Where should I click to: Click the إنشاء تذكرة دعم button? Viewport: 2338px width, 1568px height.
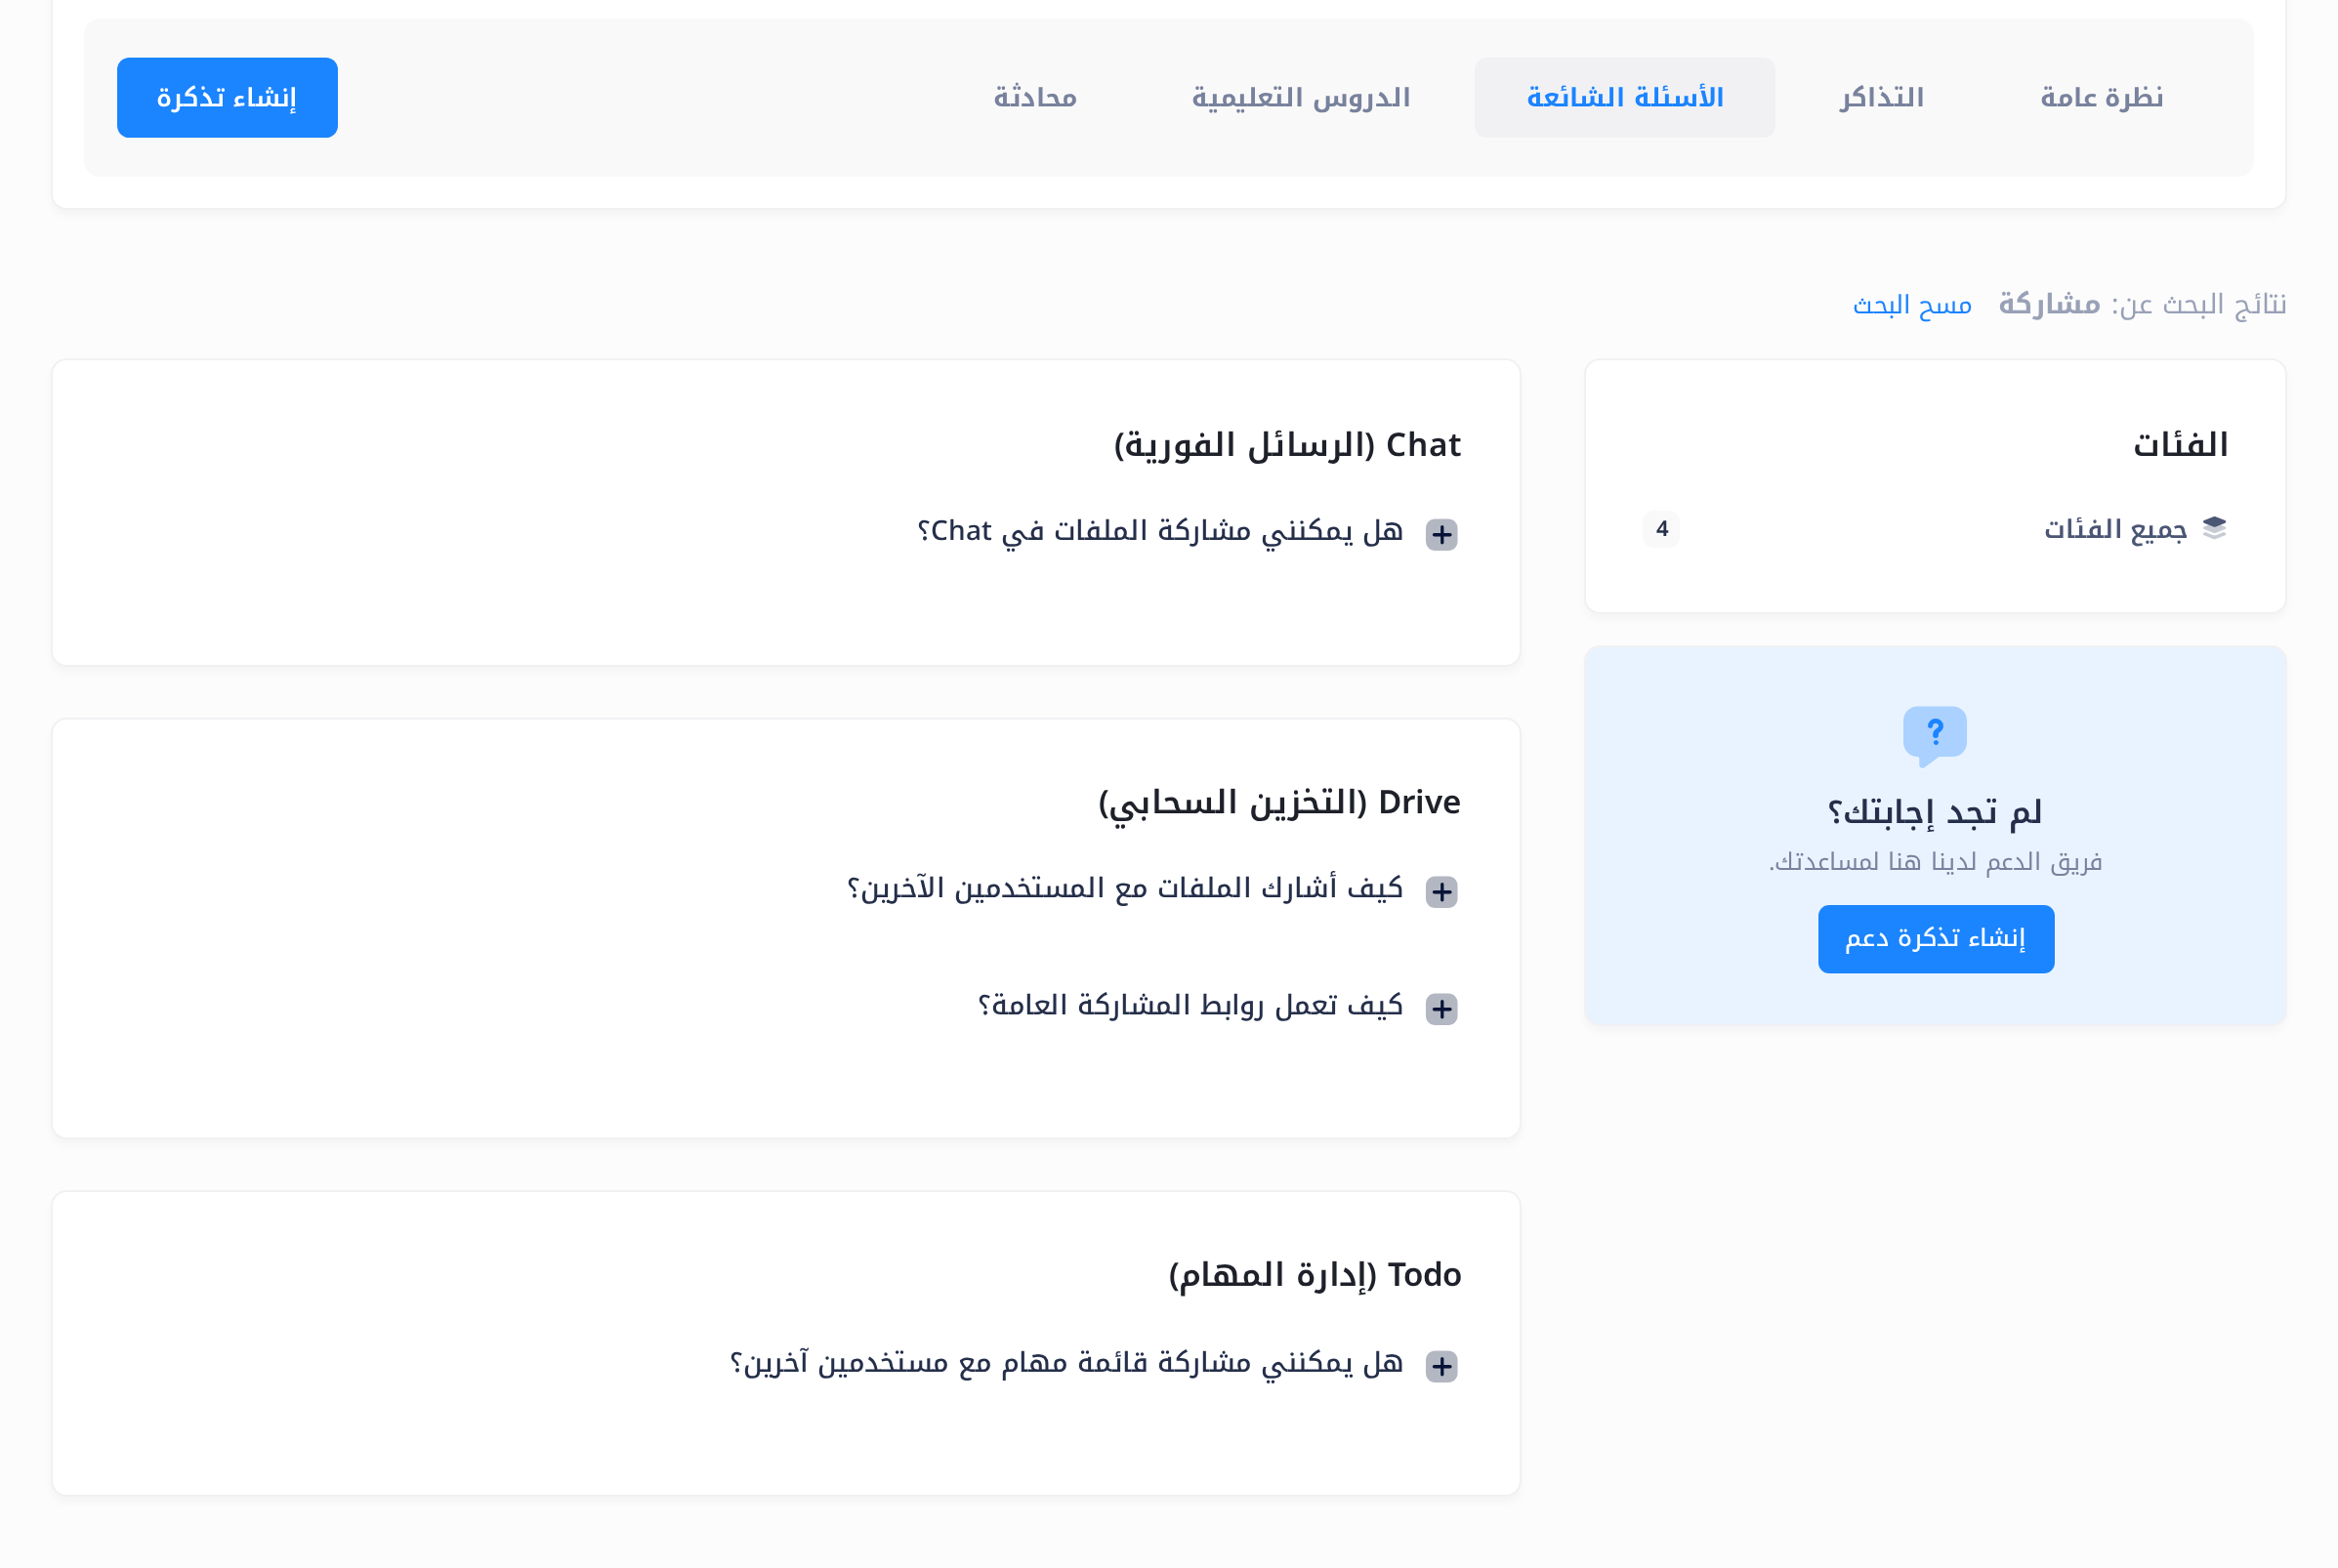click(1935, 939)
